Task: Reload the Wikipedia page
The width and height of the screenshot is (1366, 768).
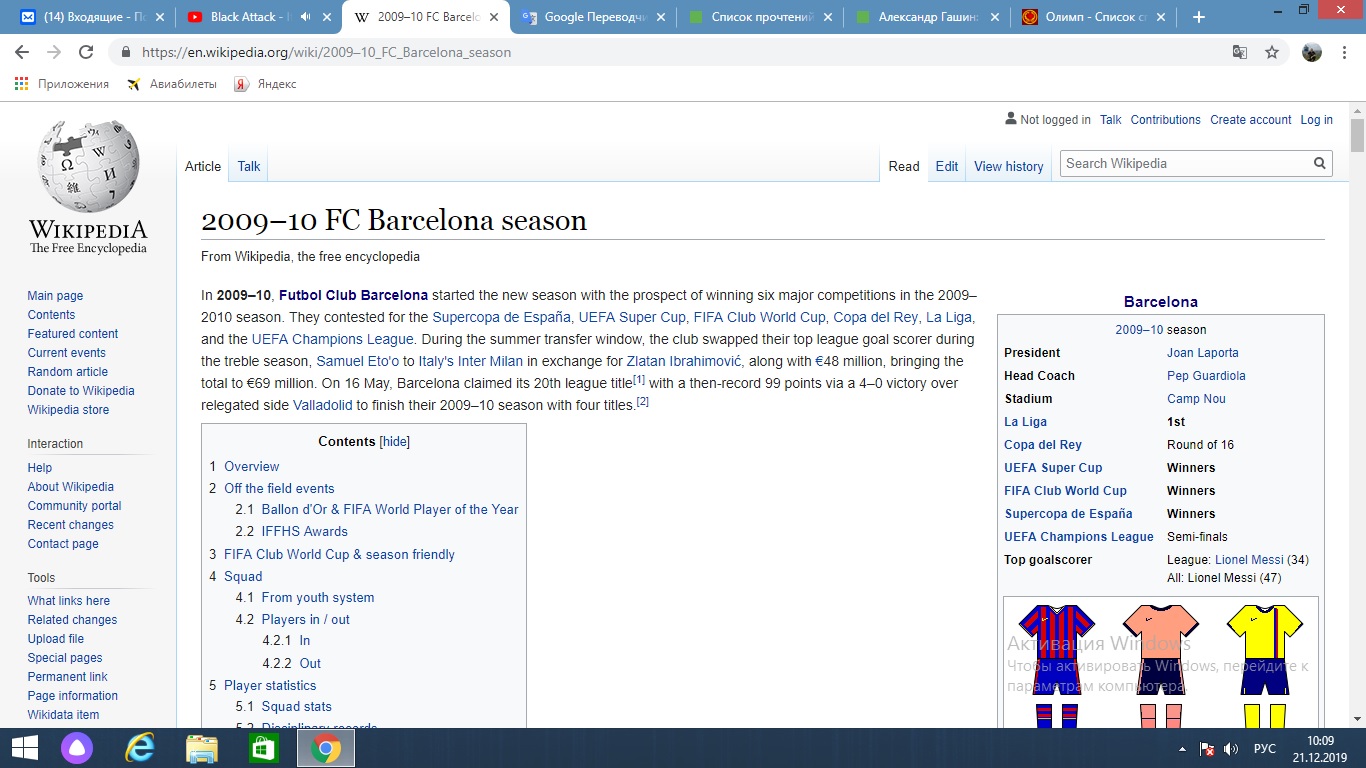Action: [x=86, y=52]
